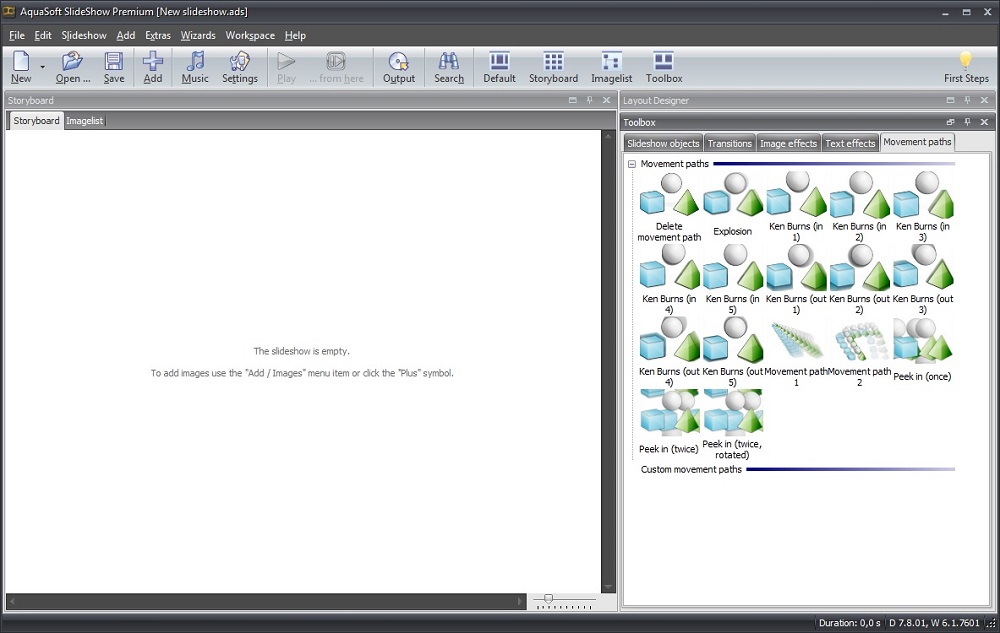This screenshot has width=1000, height=633.
Task: Pin the Layout Designer panel
Action: [967, 100]
